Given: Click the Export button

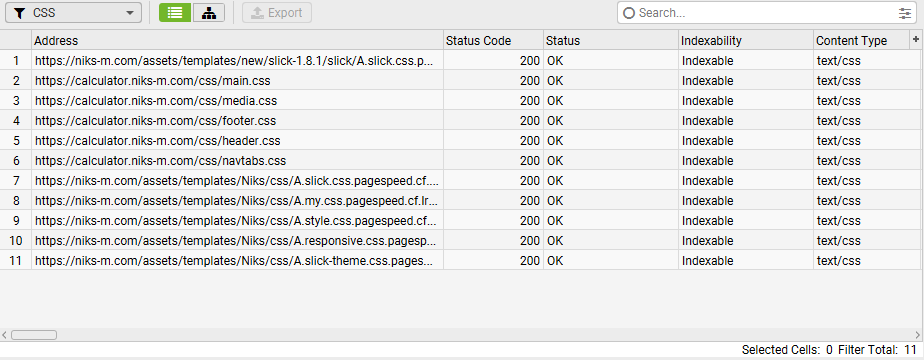Looking at the screenshot, I should click(276, 13).
